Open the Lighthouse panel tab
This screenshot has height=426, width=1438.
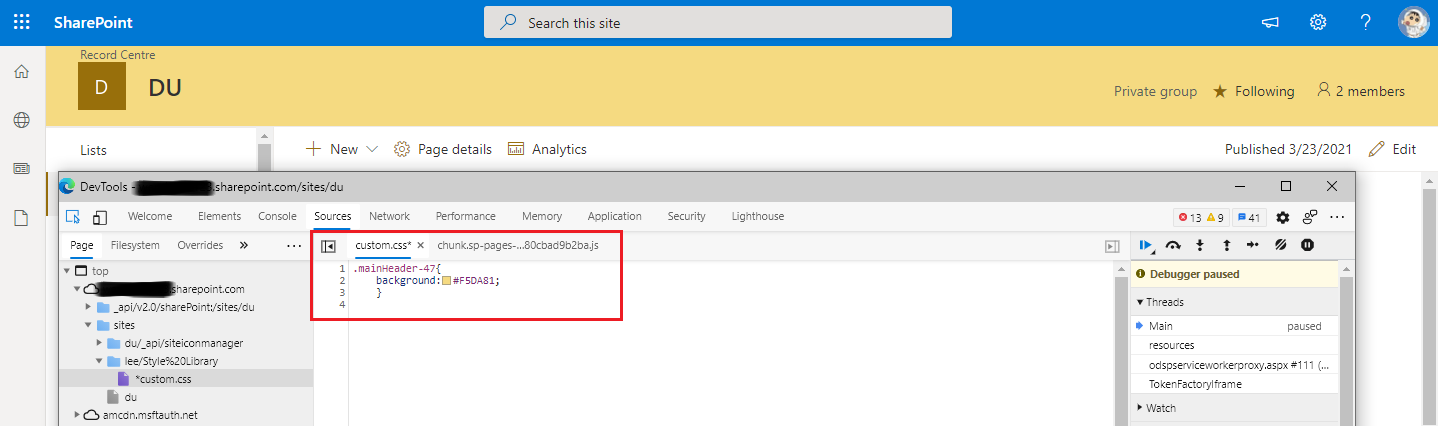(x=757, y=216)
